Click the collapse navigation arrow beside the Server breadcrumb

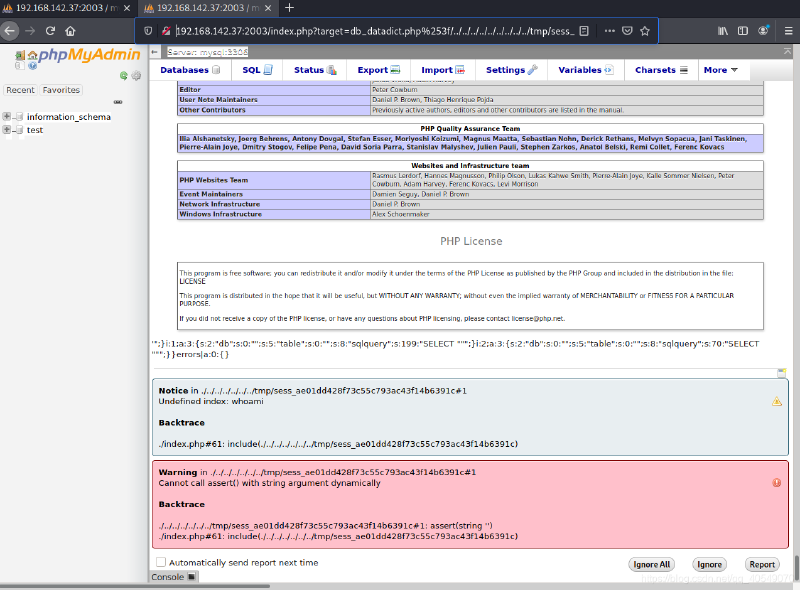pos(155,52)
